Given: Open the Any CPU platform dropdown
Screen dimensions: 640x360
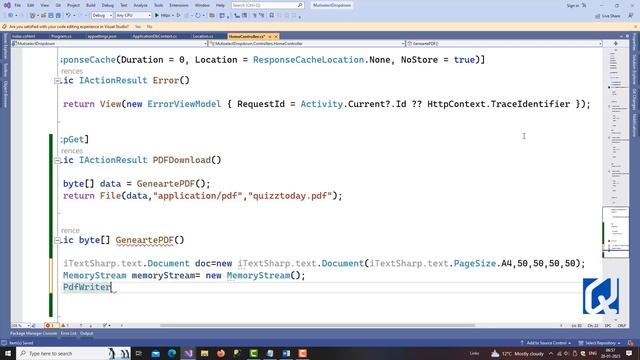Looking at the screenshot, I should coord(133,16).
